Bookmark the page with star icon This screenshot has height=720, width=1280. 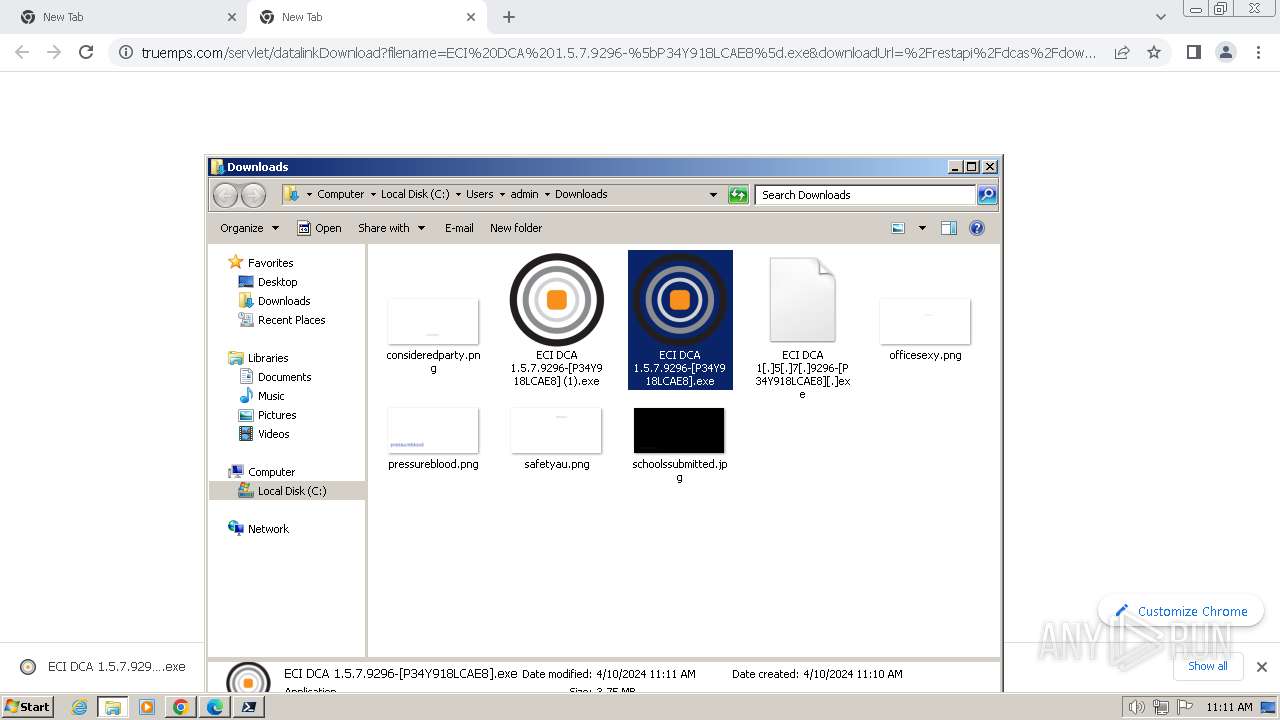[1154, 52]
